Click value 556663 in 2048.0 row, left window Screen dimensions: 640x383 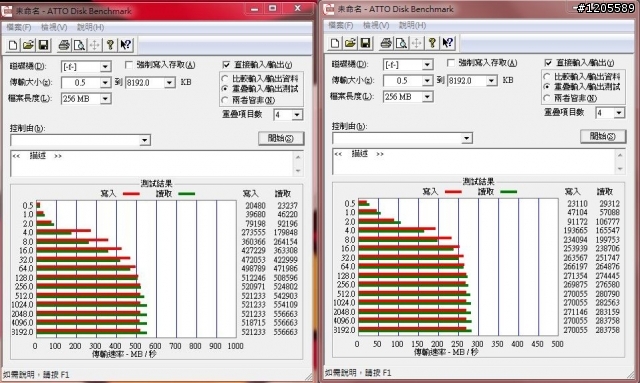[285, 314]
